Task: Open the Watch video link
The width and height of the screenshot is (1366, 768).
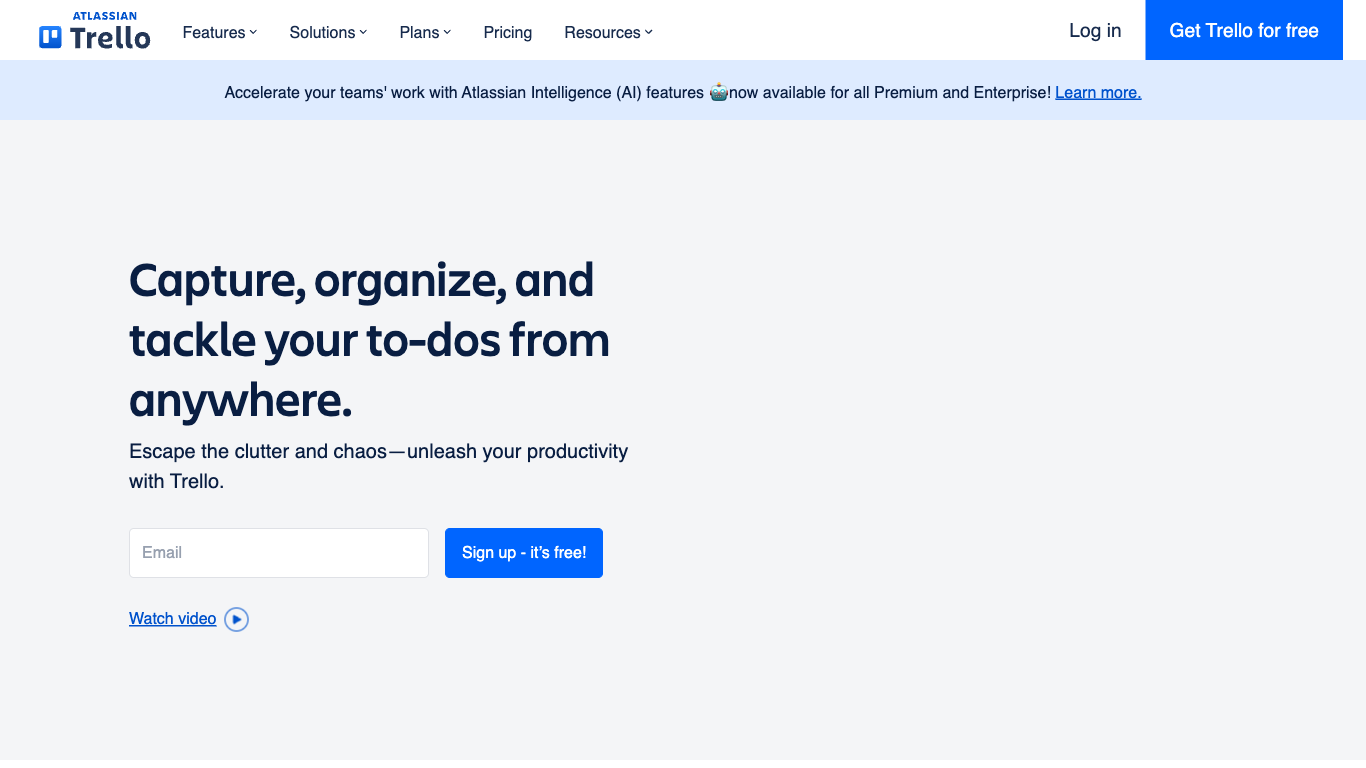Action: (x=173, y=619)
